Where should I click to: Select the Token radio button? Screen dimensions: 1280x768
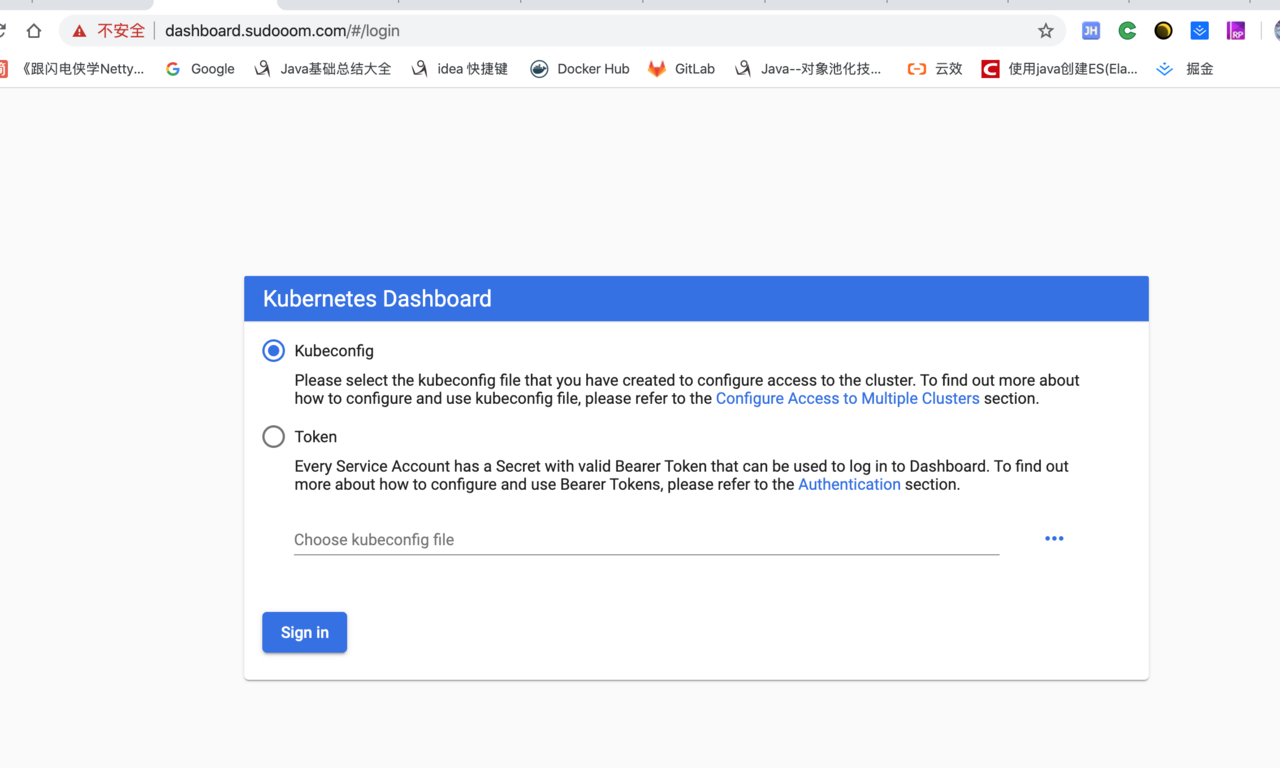pyautogui.click(x=273, y=437)
